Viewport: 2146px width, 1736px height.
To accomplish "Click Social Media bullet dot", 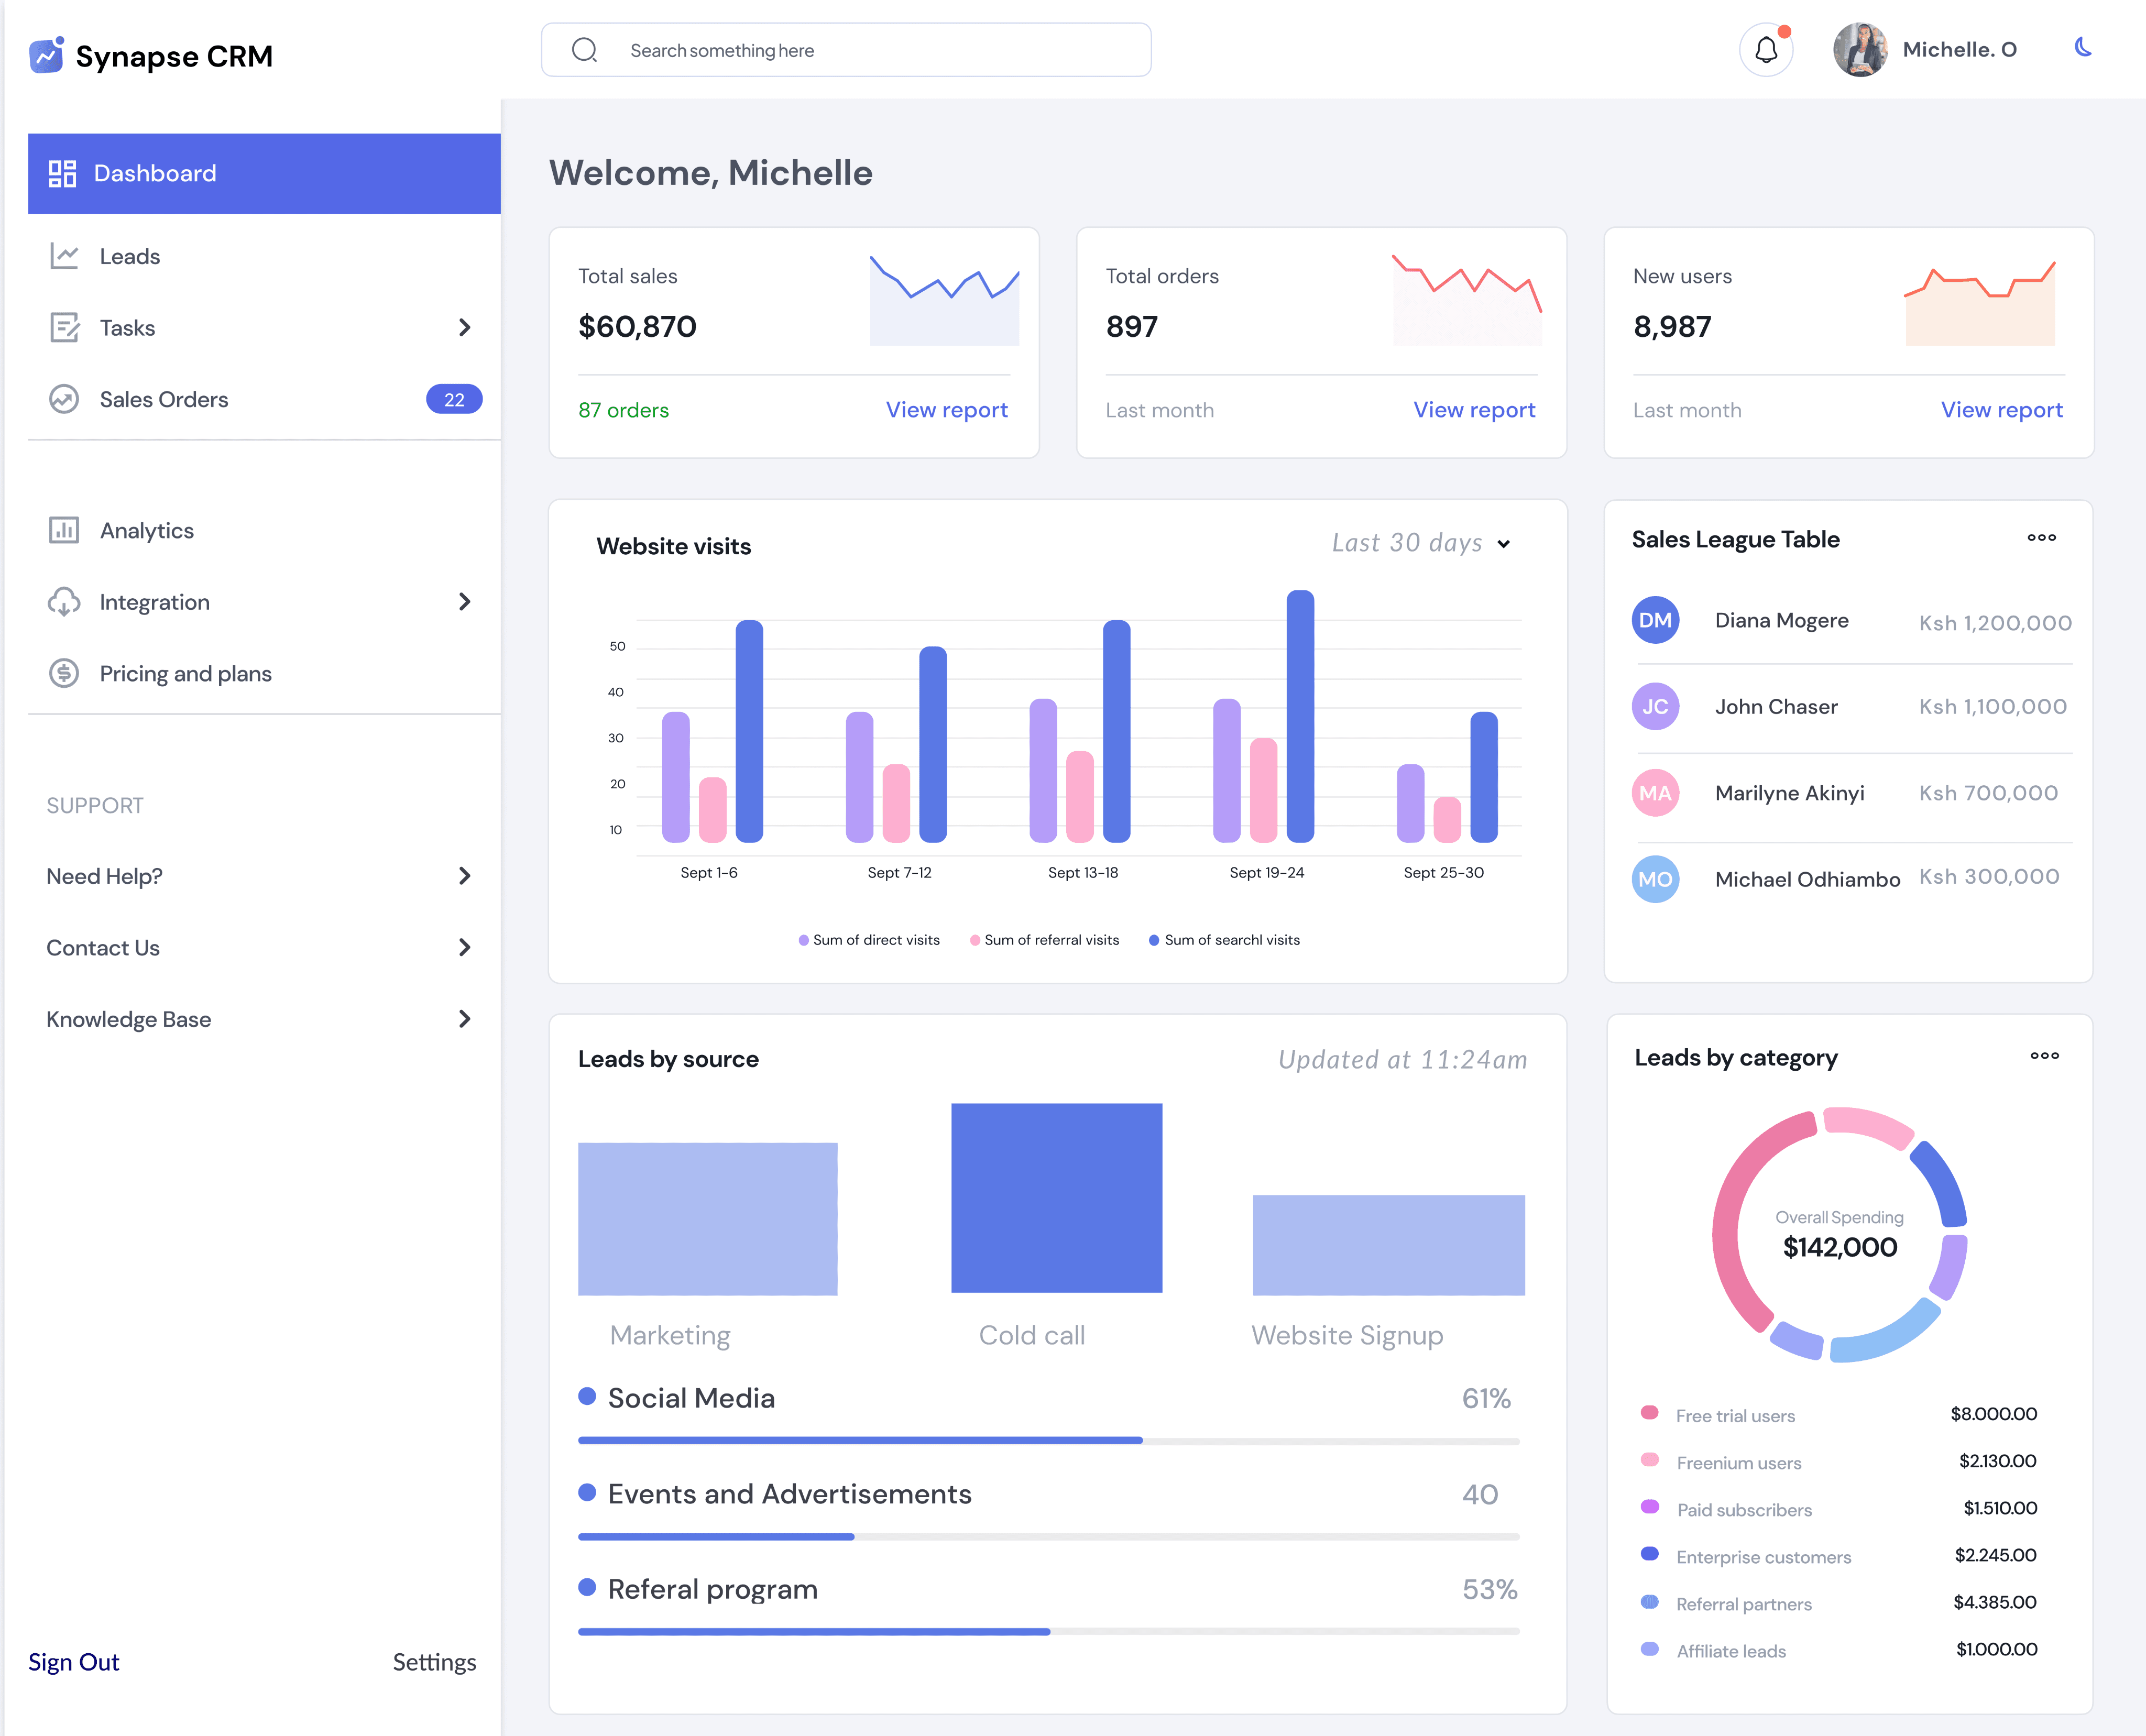I will coord(587,1396).
